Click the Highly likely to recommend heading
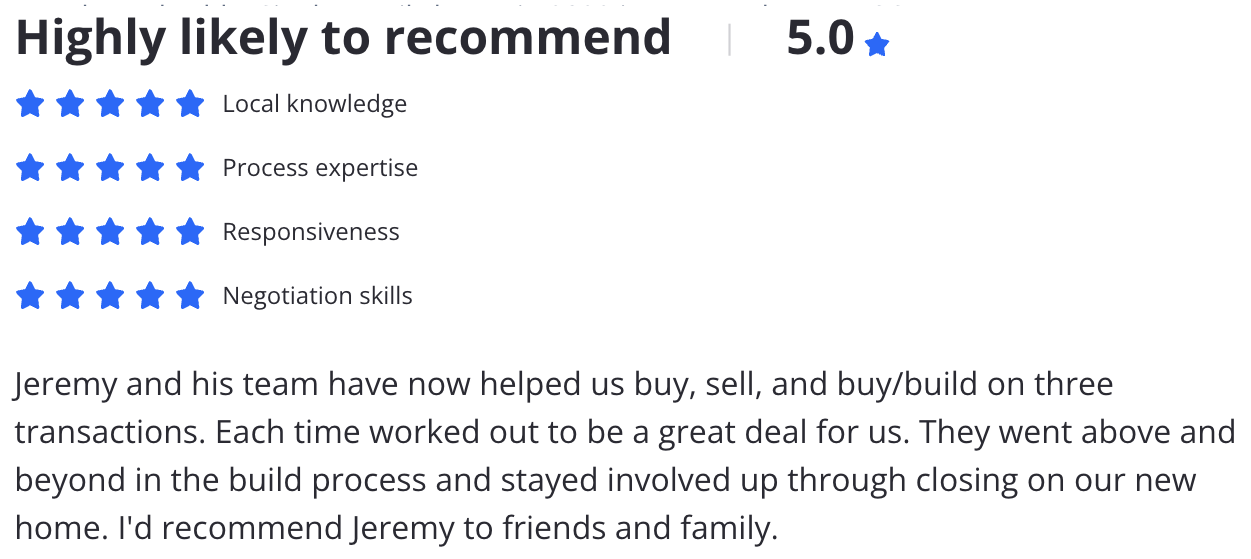The width and height of the screenshot is (1251, 559). point(343,38)
